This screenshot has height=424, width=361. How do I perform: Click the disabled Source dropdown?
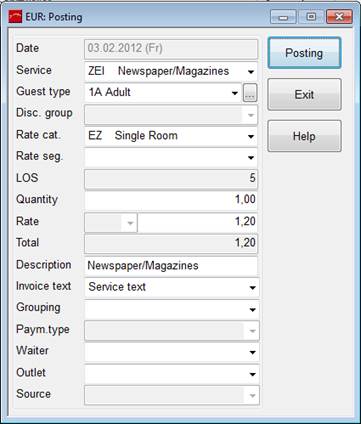(x=171, y=395)
